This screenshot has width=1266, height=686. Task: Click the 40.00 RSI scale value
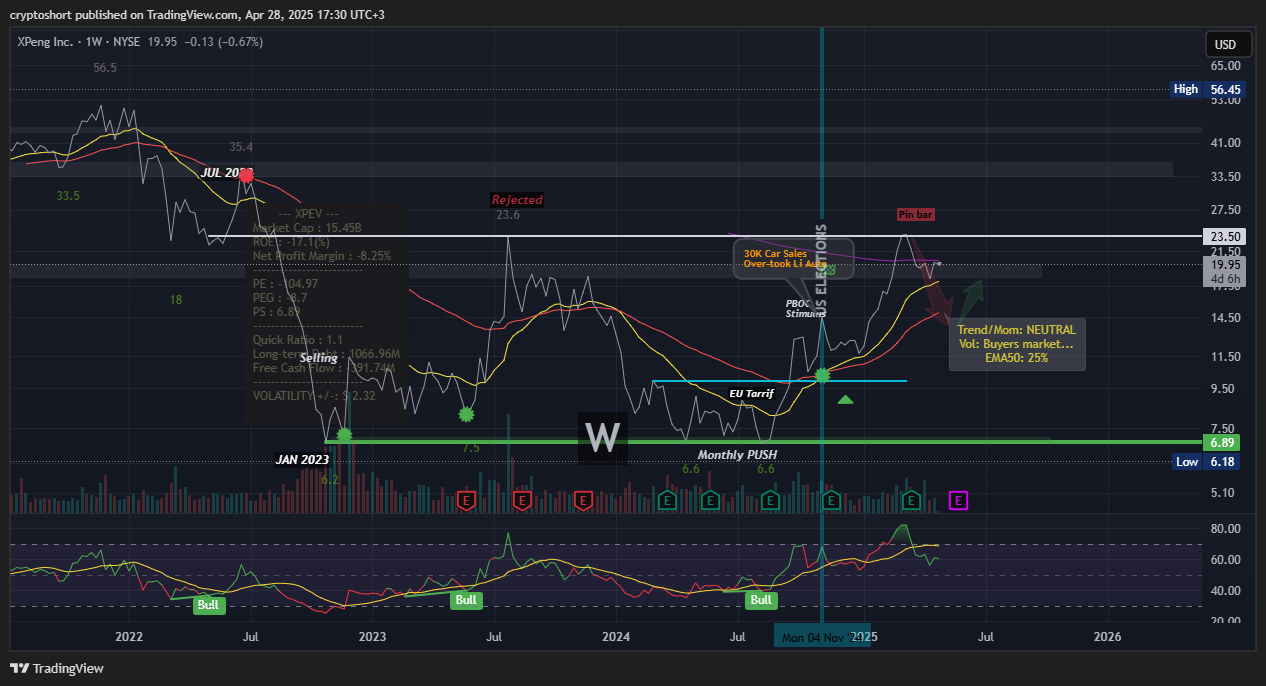[x=1225, y=590]
